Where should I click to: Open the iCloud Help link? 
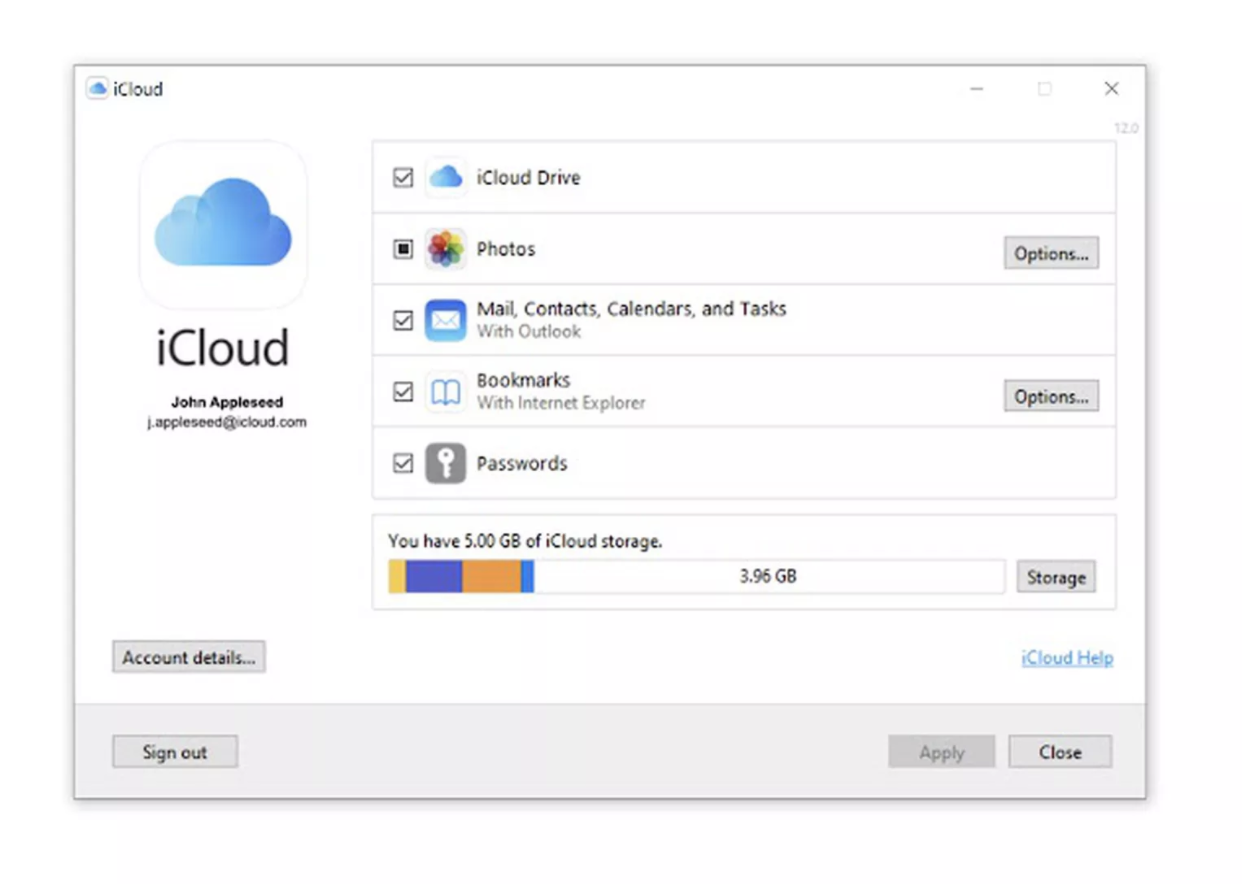[x=1067, y=658]
